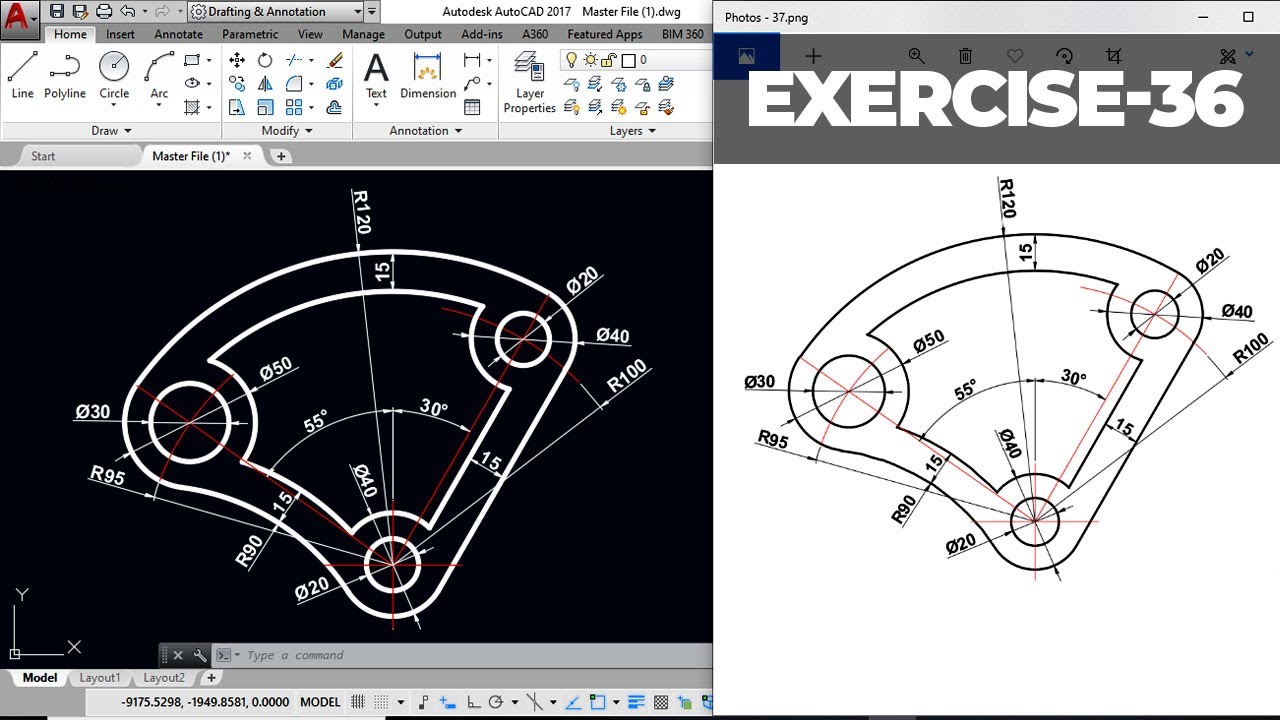
Task: Toggle lineweight display in status bar
Action: [634, 702]
